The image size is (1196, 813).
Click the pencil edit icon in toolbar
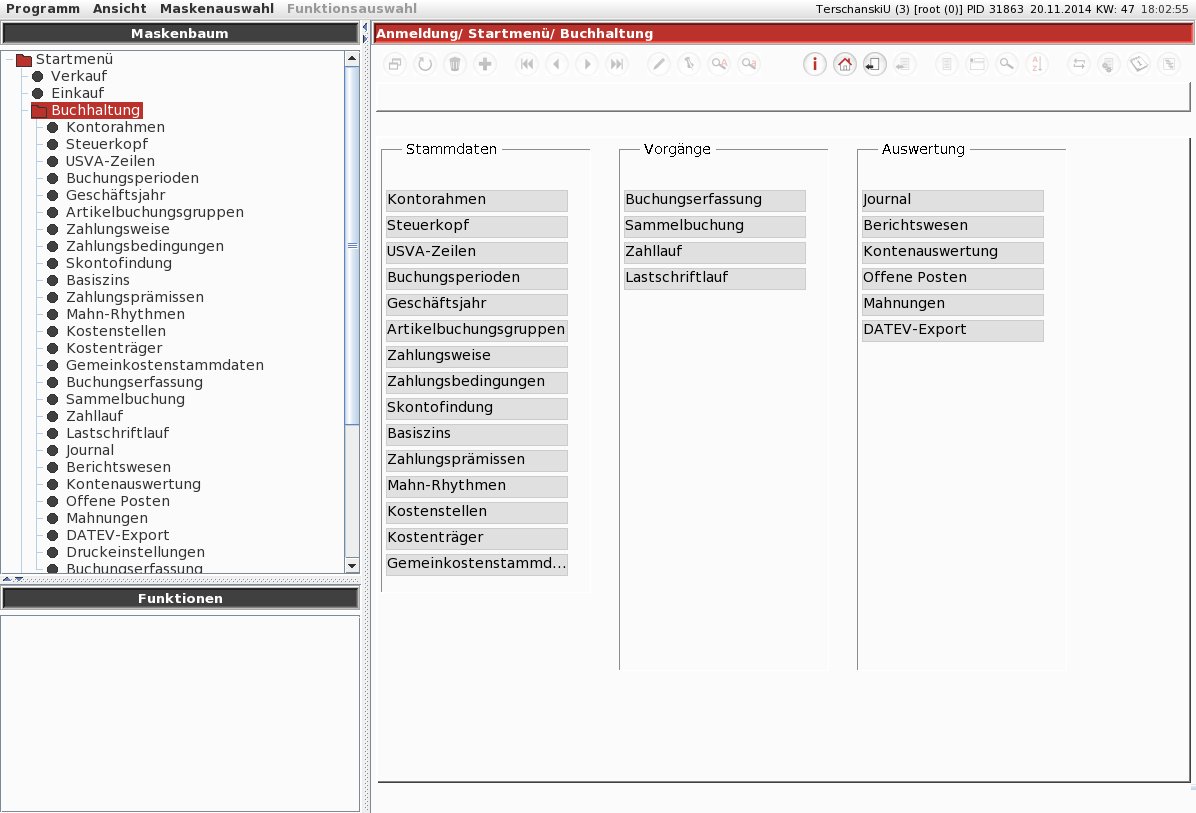658,64
